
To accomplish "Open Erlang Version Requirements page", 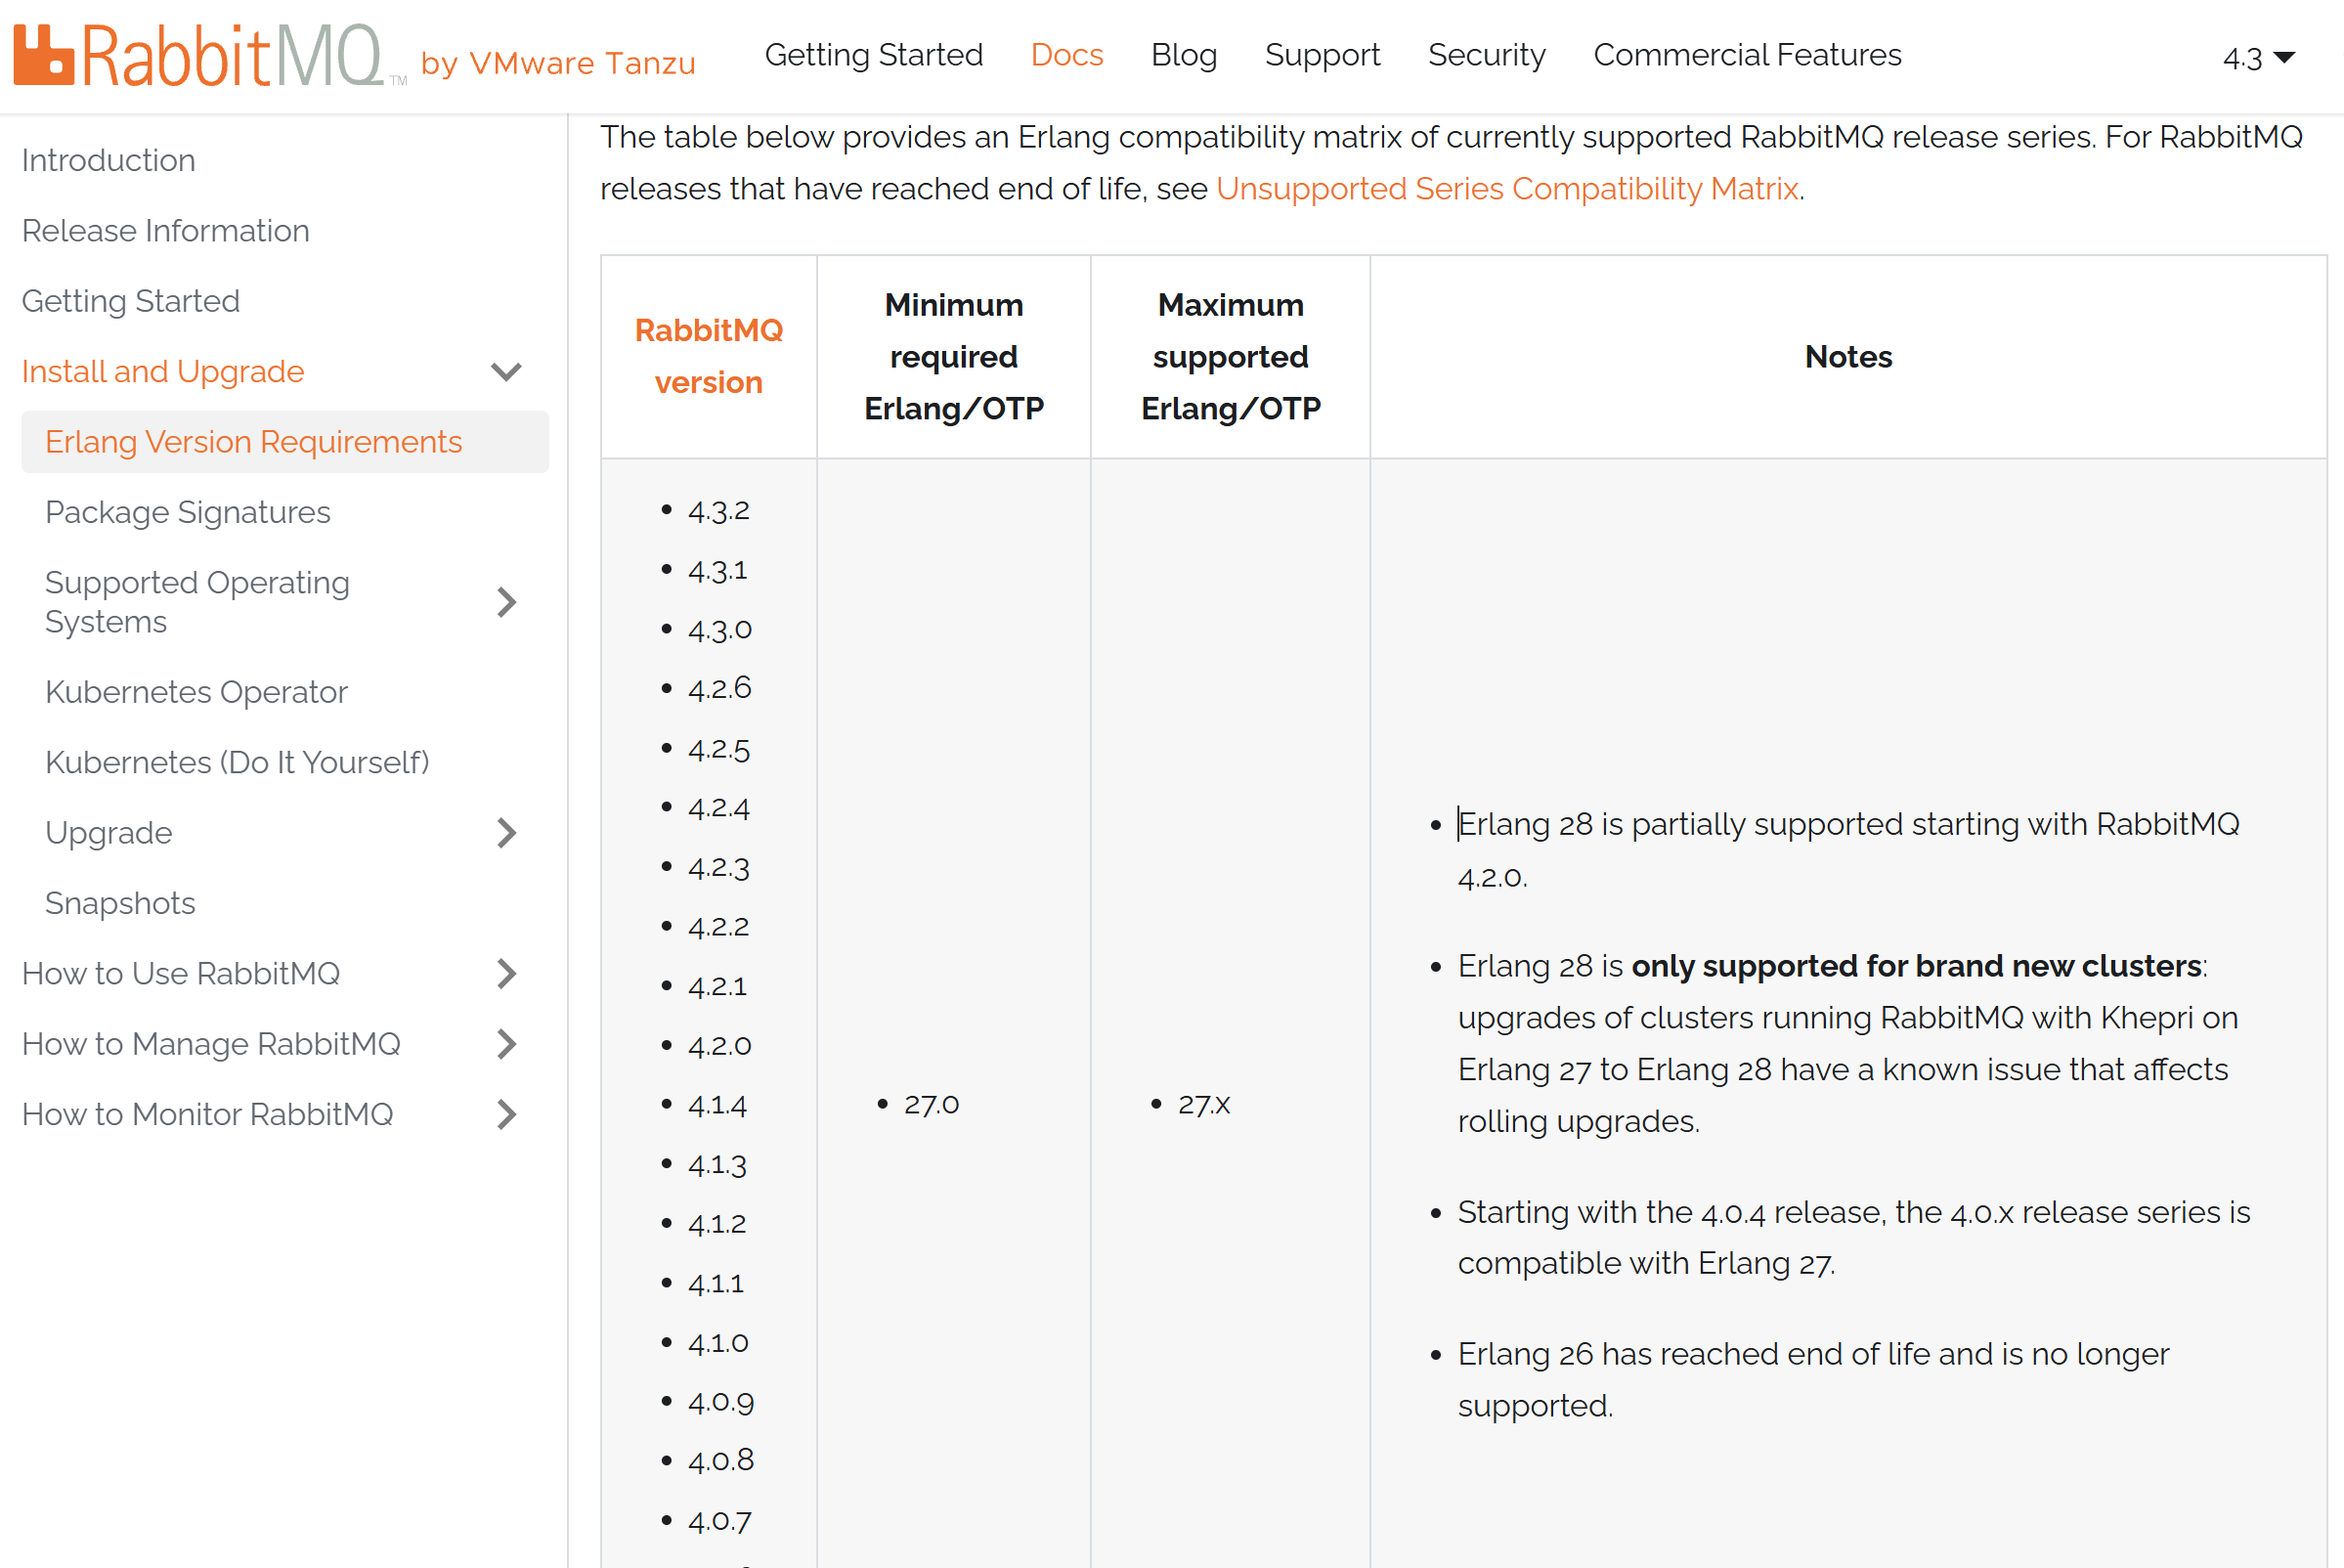I will point(285,441).
